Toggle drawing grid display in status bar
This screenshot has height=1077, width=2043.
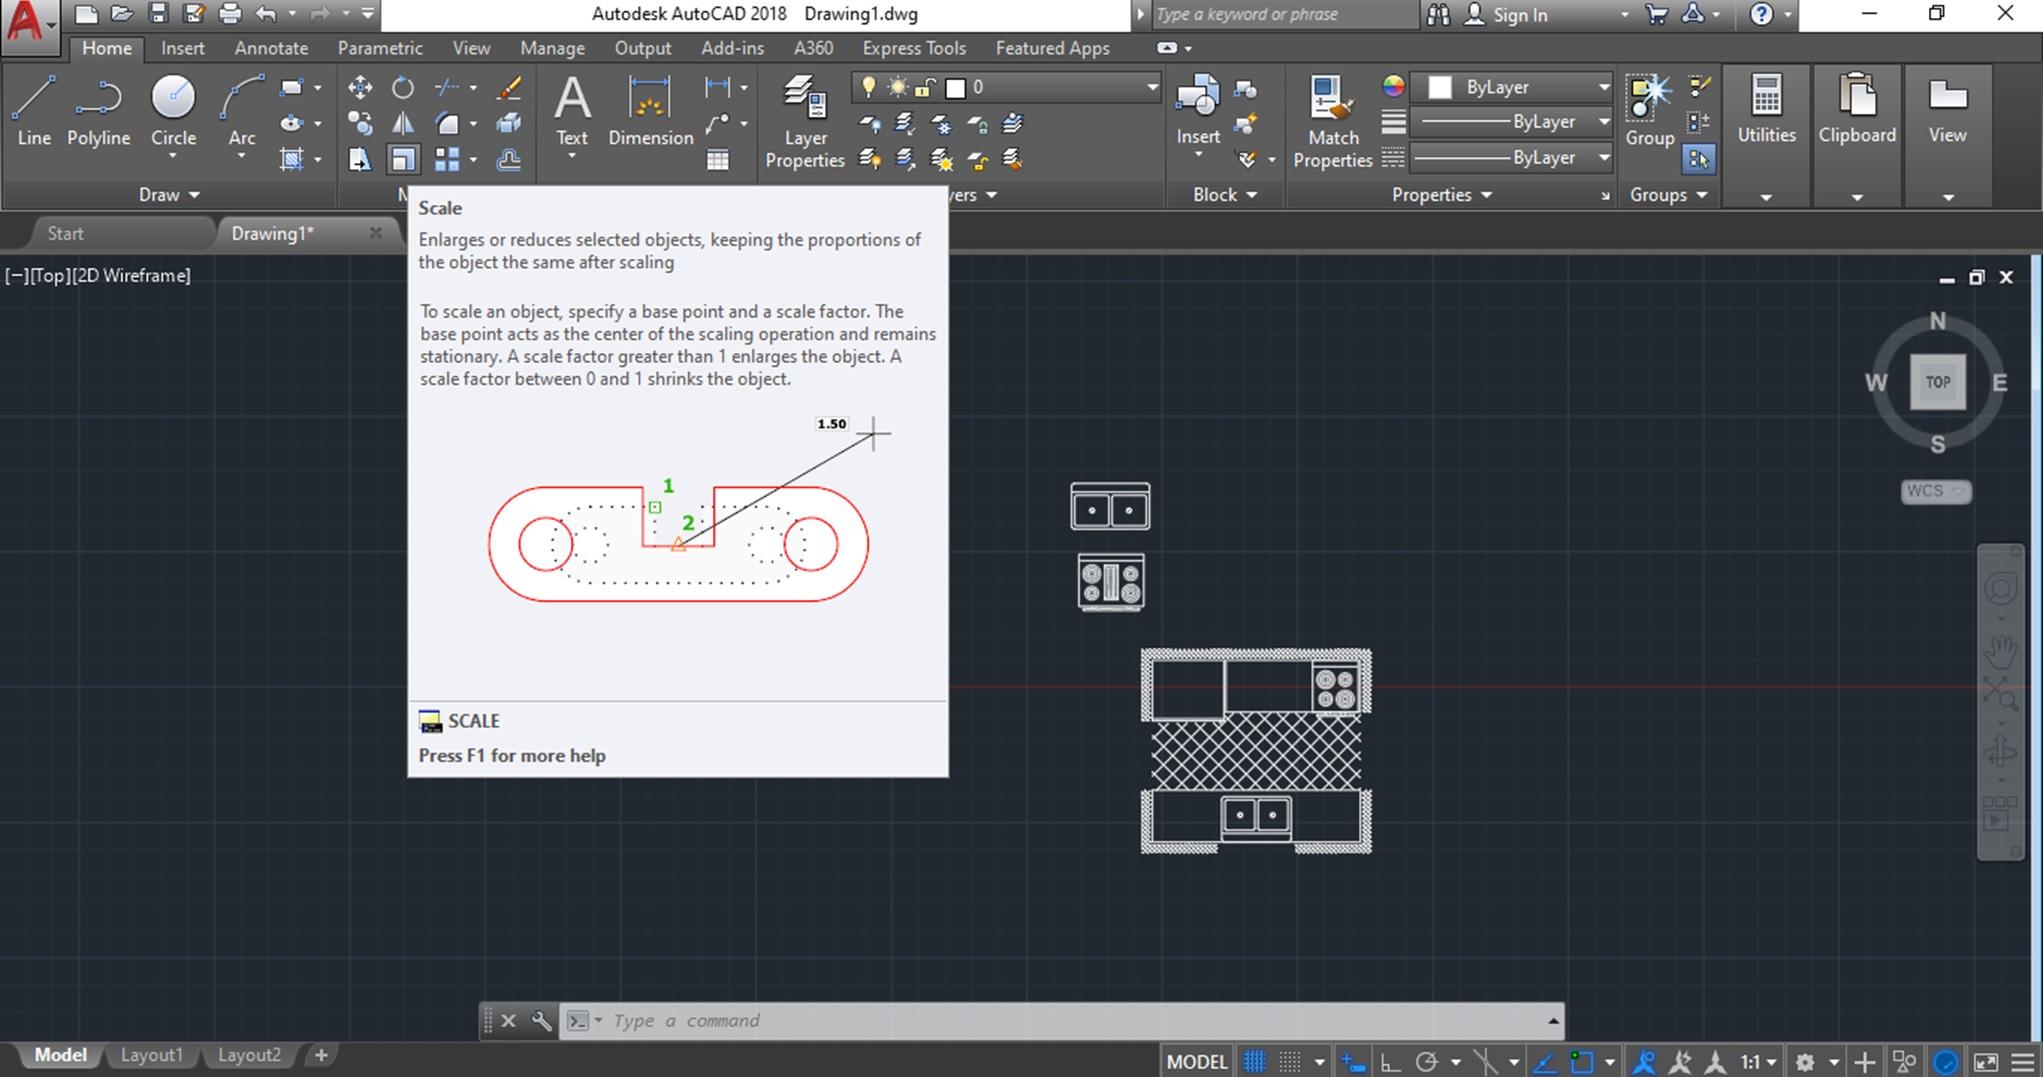click(x=1254, y=1062)
